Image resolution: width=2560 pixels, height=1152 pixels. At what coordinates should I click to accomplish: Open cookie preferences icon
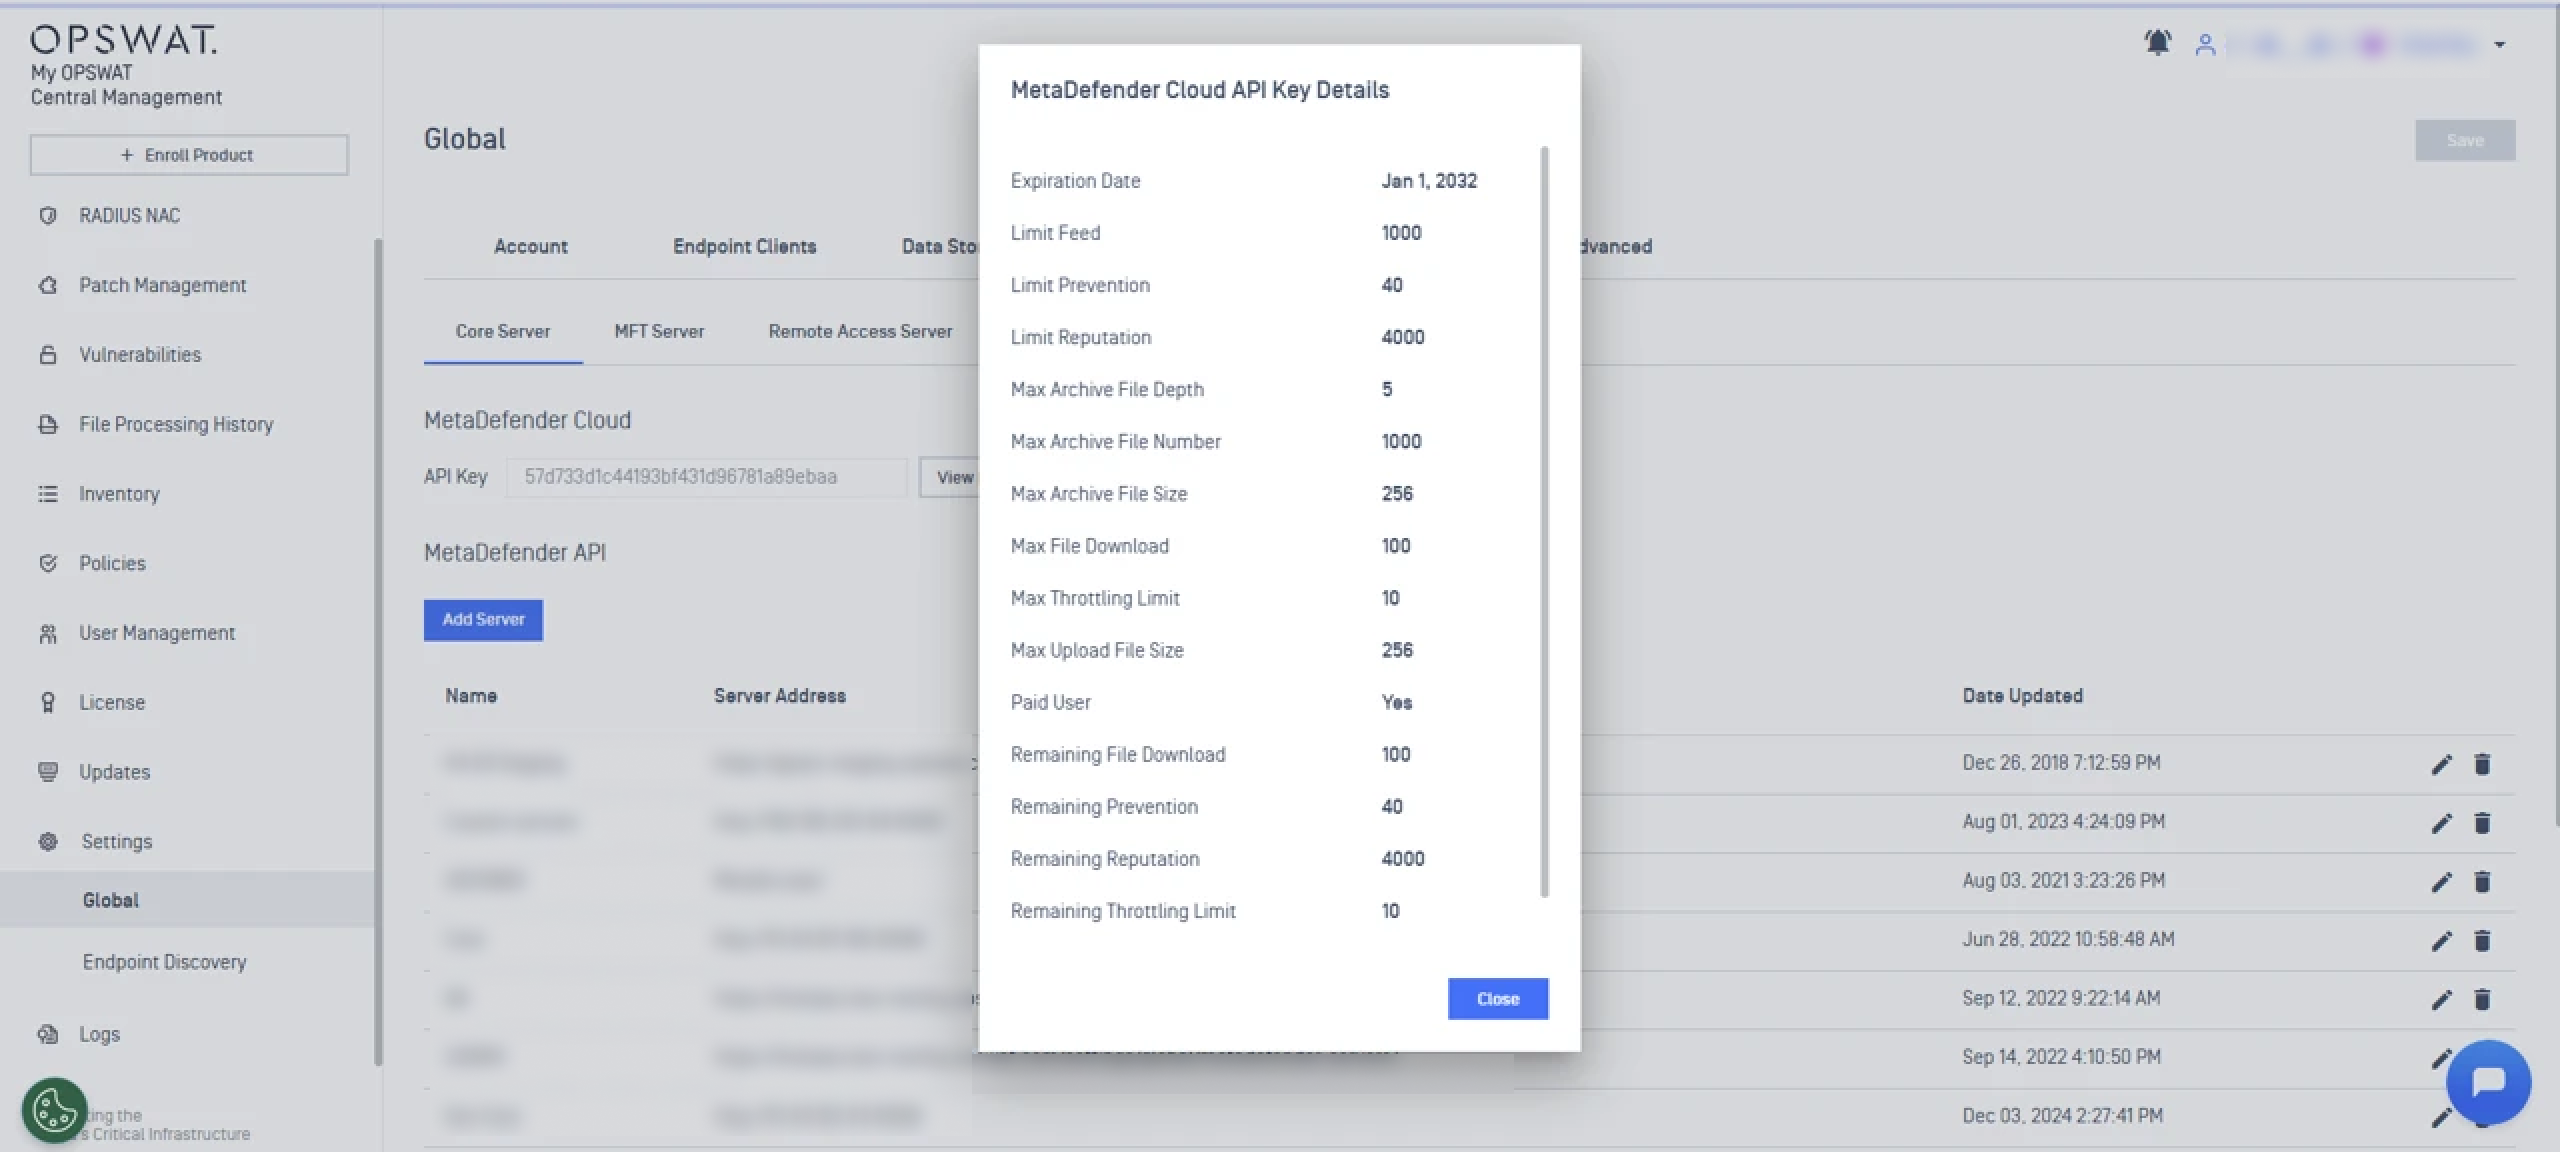(x=54, y=1109)
